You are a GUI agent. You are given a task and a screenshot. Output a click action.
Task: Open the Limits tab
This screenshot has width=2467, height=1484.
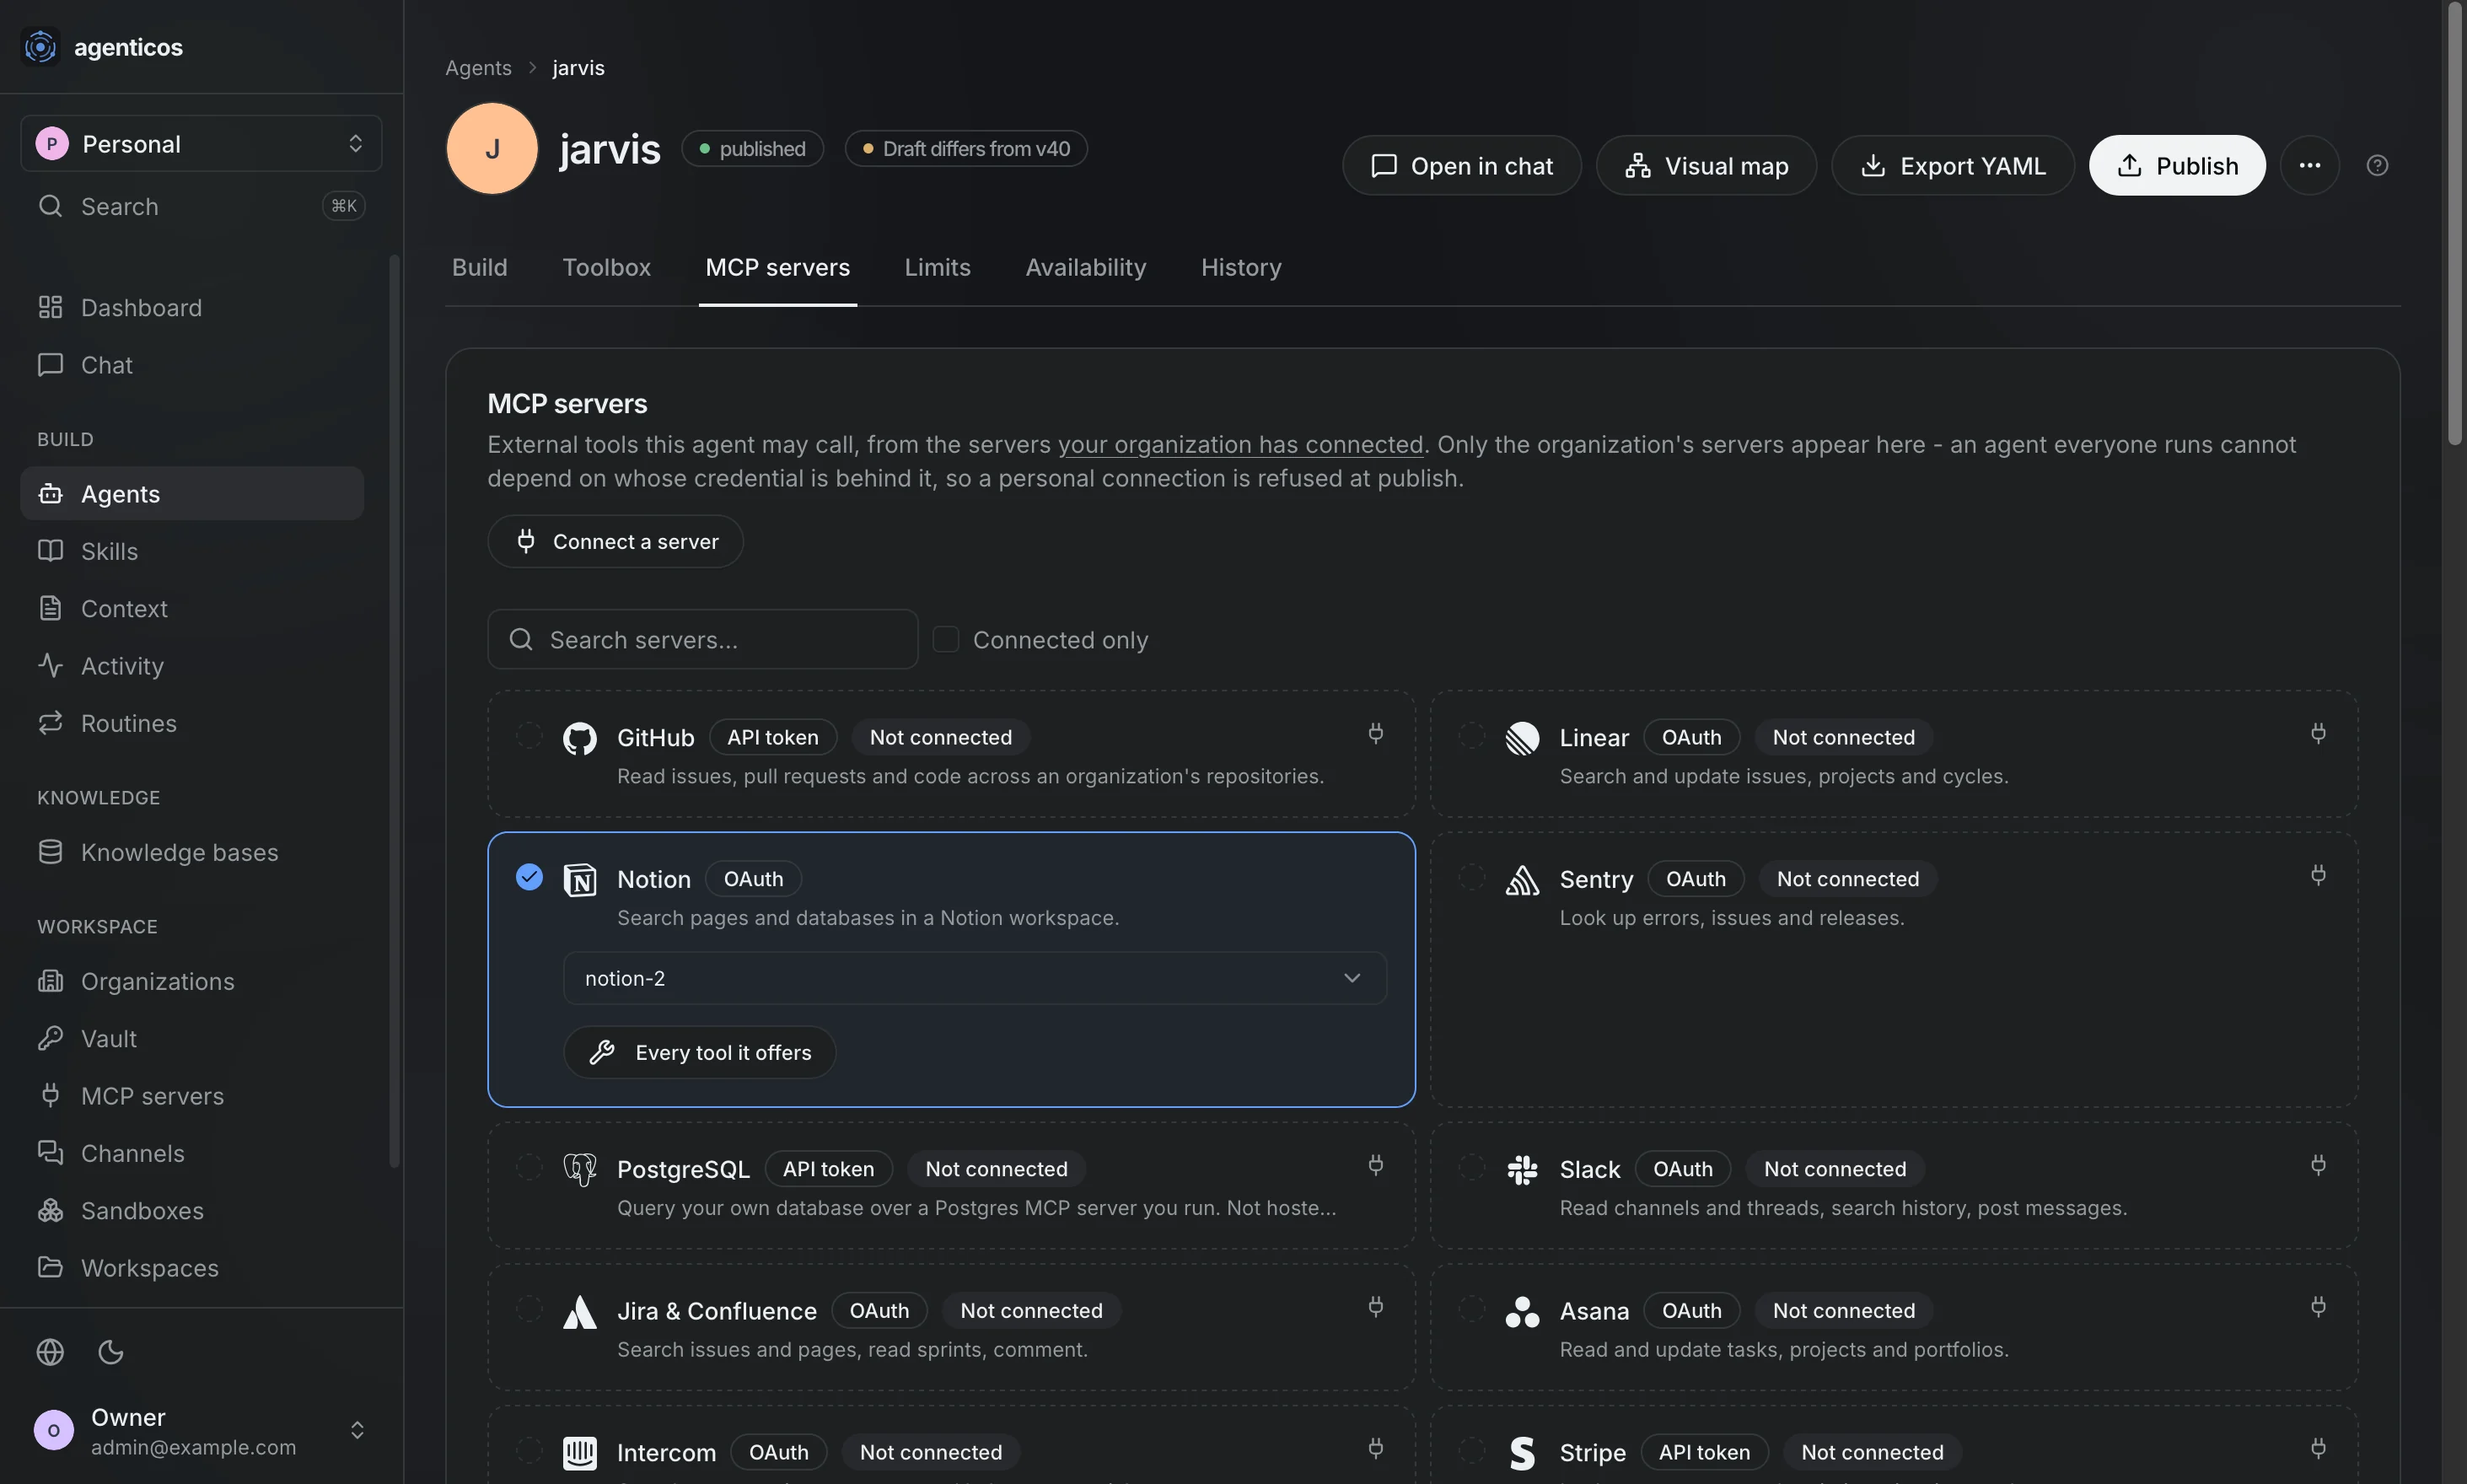coord(938,267)
